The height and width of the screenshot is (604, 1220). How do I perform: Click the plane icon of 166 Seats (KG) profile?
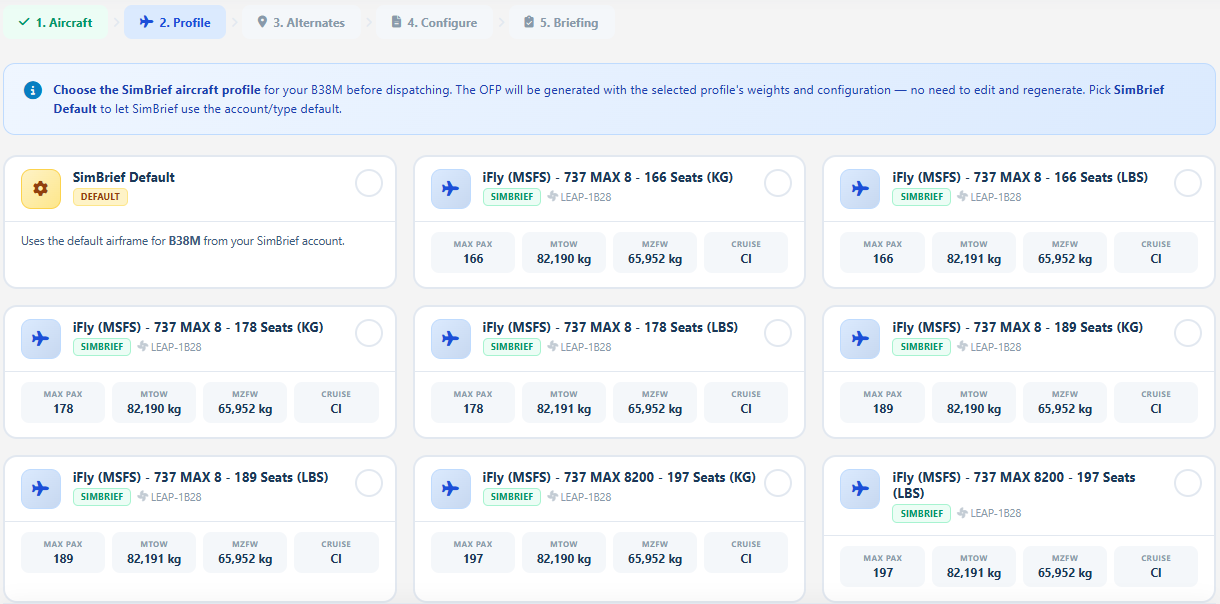click(451, 189)
